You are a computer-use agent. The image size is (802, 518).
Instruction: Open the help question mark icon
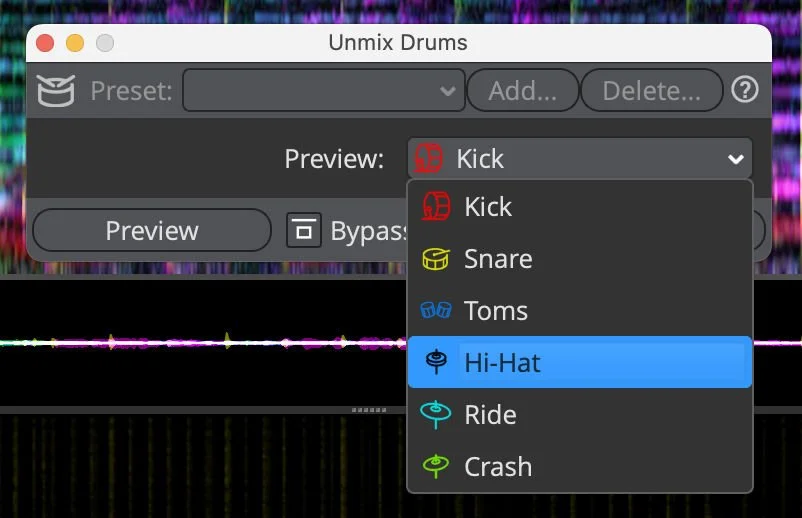(x=745, y=90)
